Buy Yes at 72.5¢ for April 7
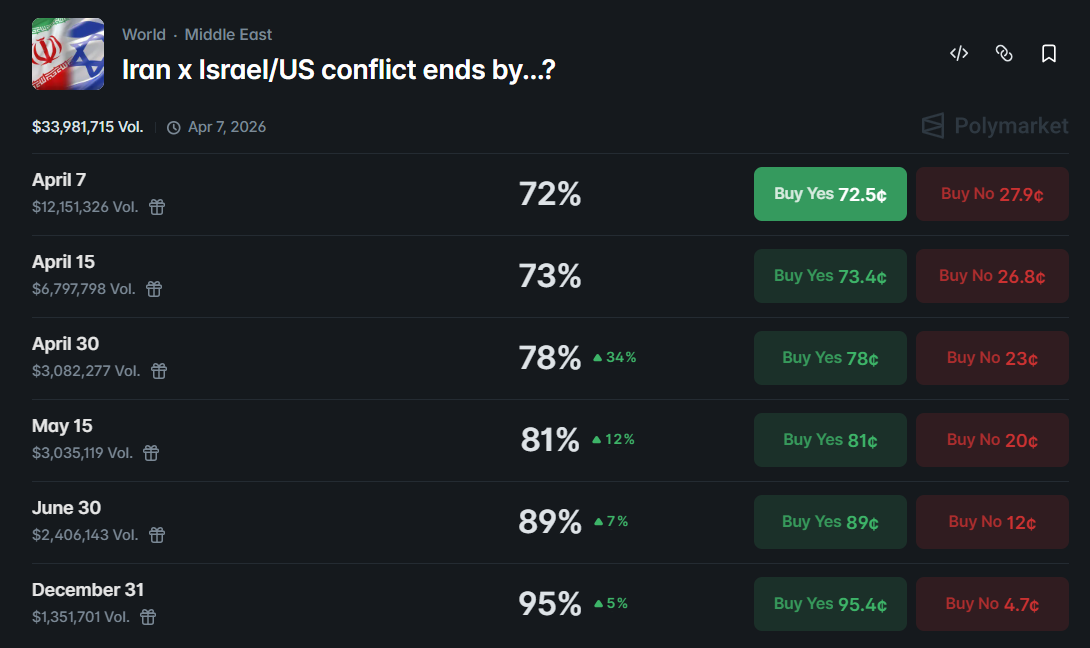The height and width of the screenshot is (648, 1090). point(830,194)
